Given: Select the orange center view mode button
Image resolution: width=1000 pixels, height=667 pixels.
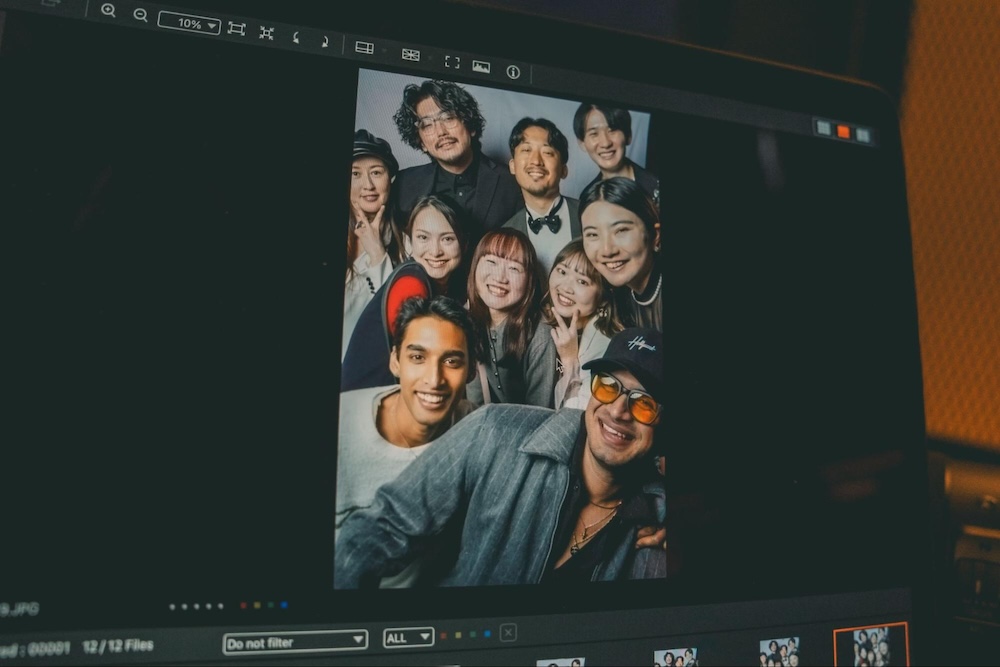Looking at the screenshot, I should [843, 131].
